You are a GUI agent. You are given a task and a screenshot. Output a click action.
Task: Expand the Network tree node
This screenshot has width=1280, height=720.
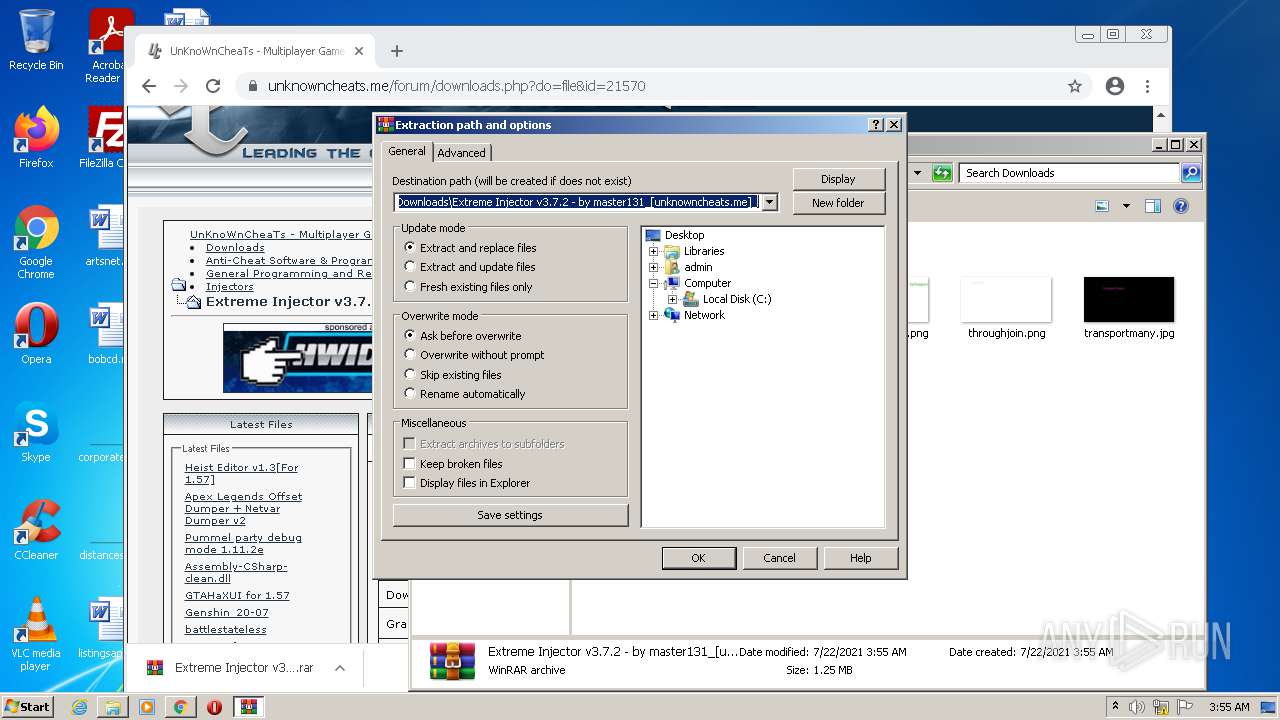point(654,315)
